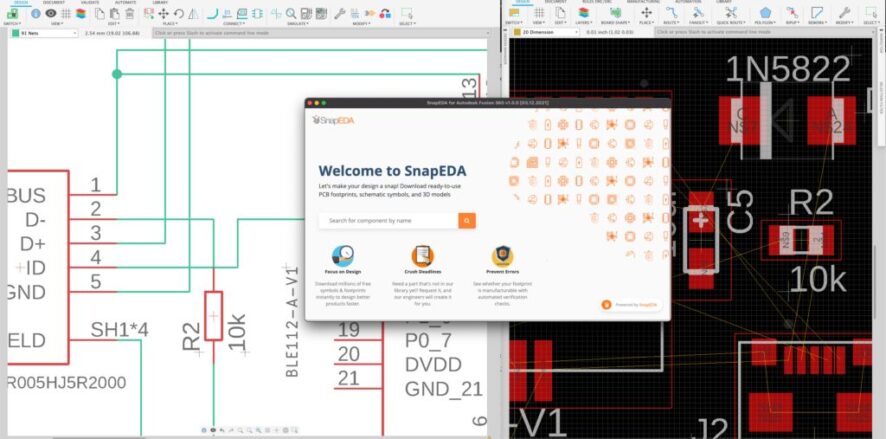Select the Polygon tool in board toolbar
This screenshot has height=439, width=886.
point(765,12)
